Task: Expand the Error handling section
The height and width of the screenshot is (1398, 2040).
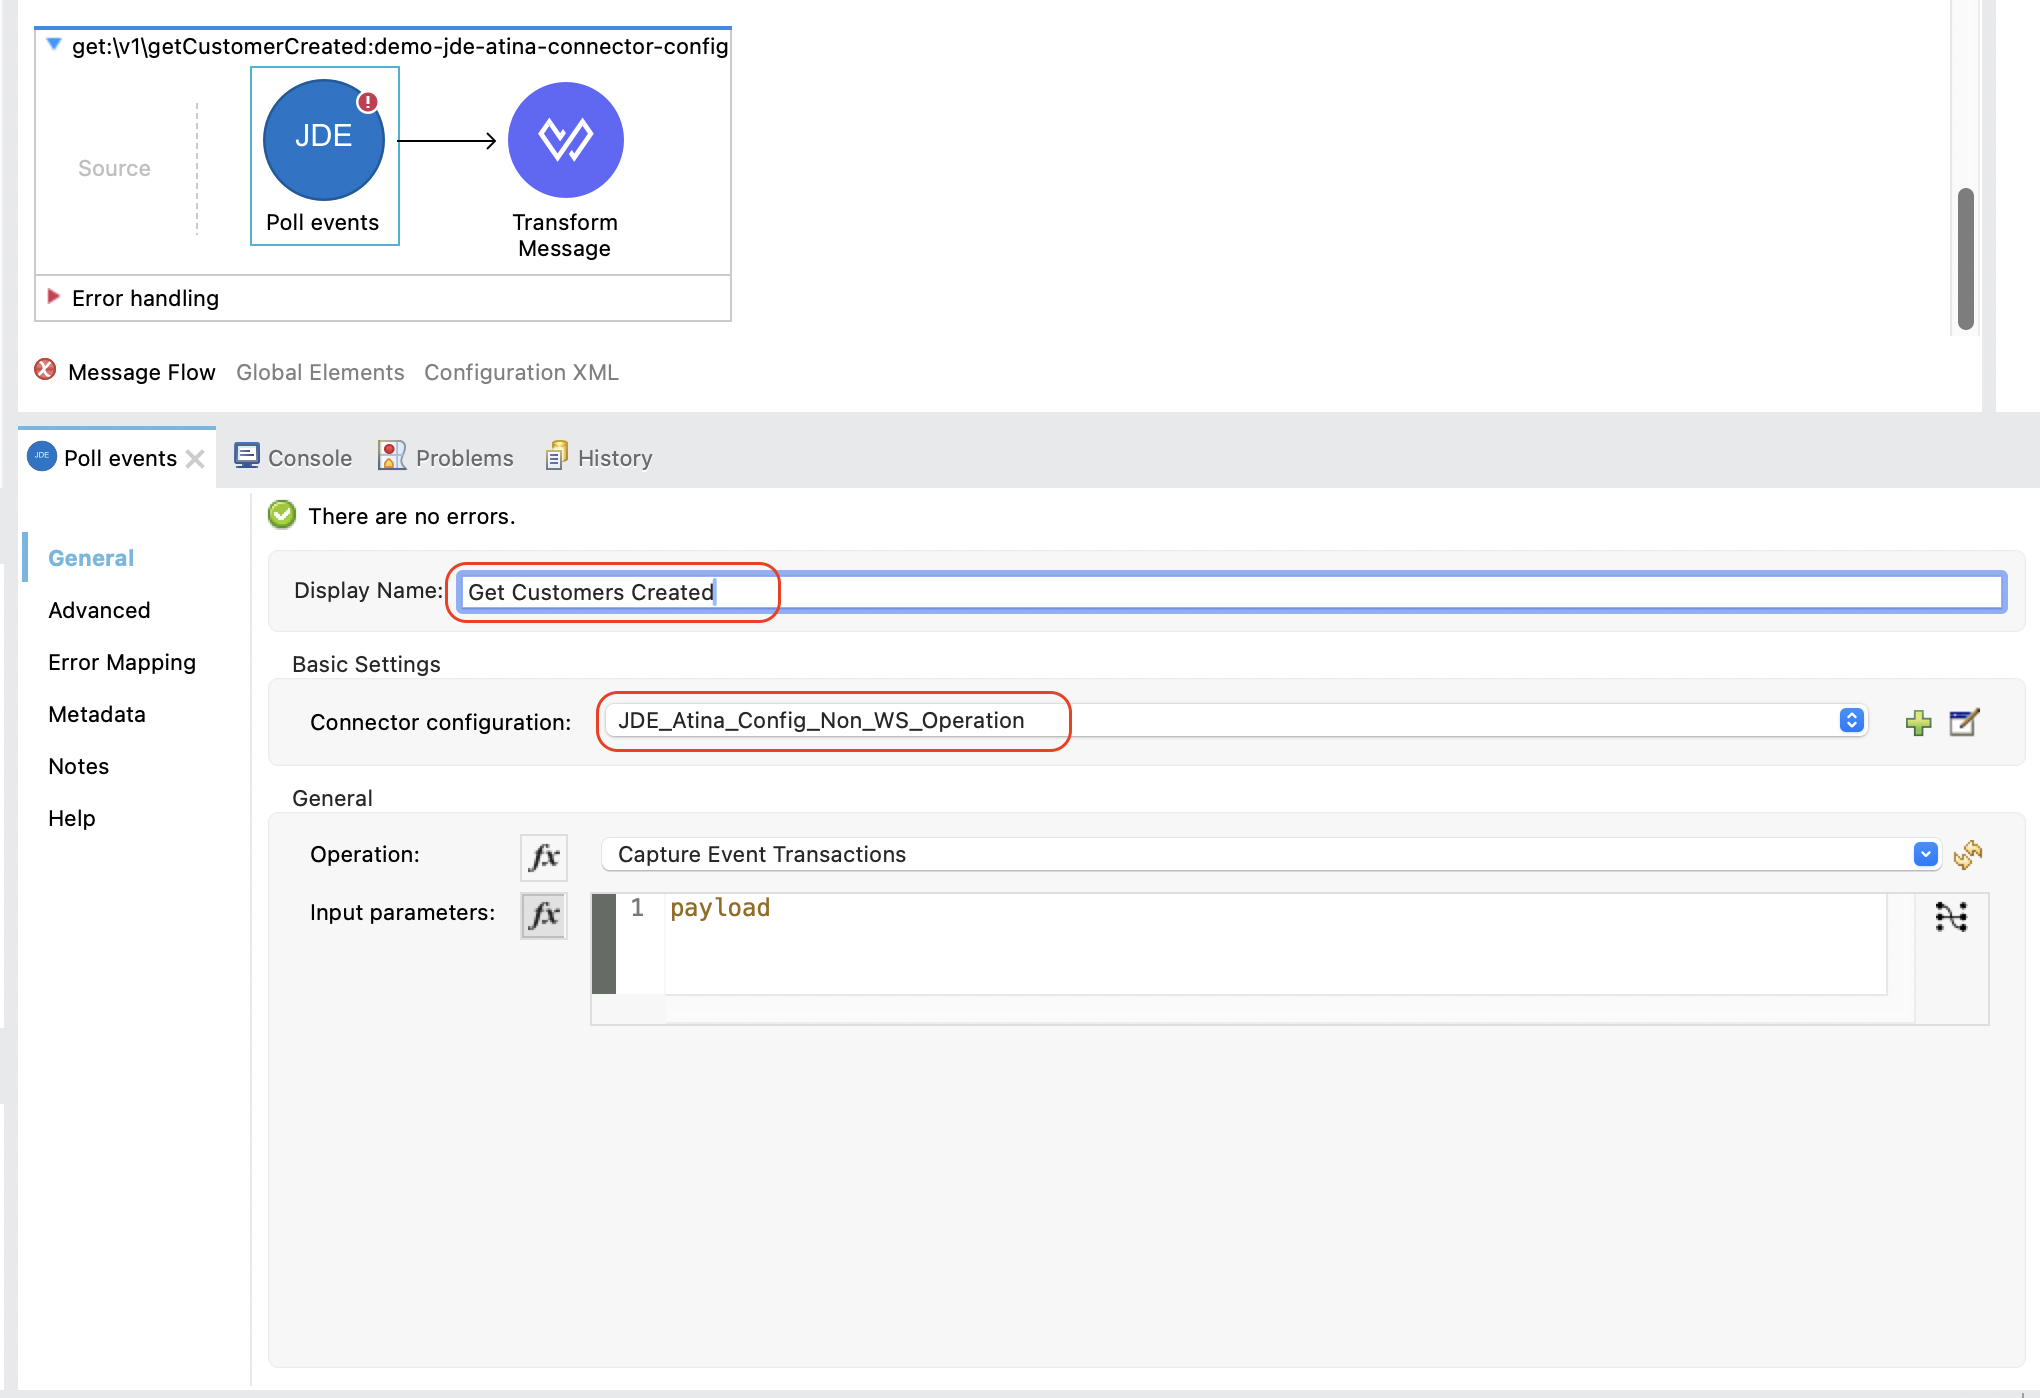Action: coord(54,297)
